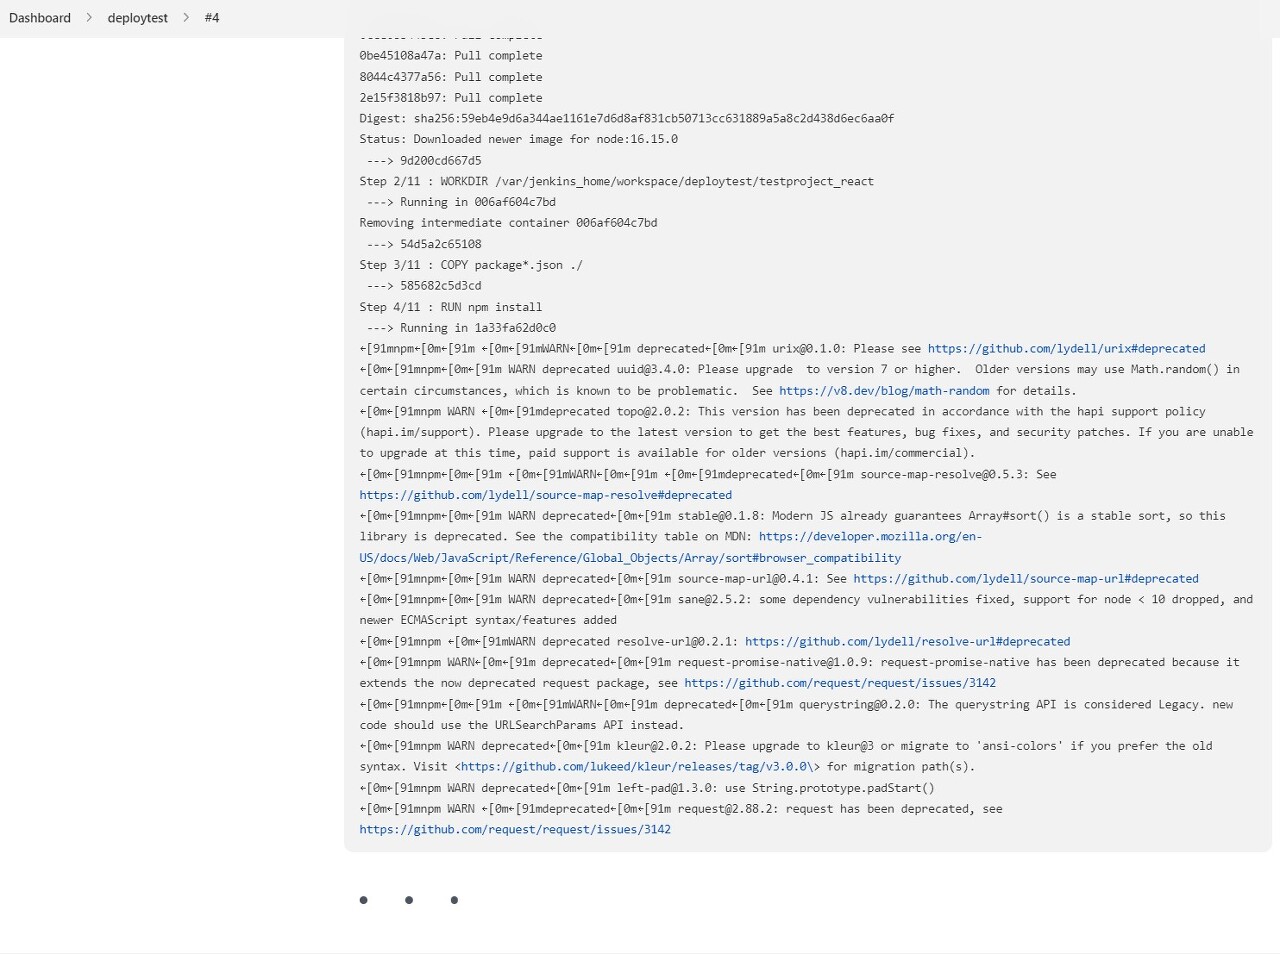This screenshot has height=954, width=1280.
Task: Click line 'Step 3/11 : COPY package*.json ./'
Action: coord(471,265)
